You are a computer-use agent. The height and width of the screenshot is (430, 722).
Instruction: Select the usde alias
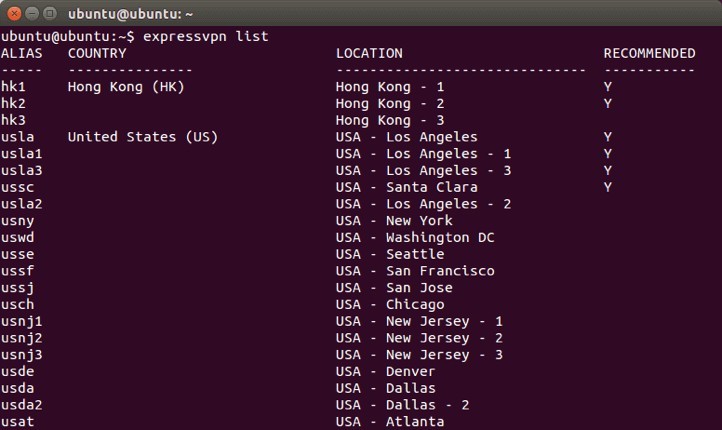pyautogui.click(x=17, y=372)
